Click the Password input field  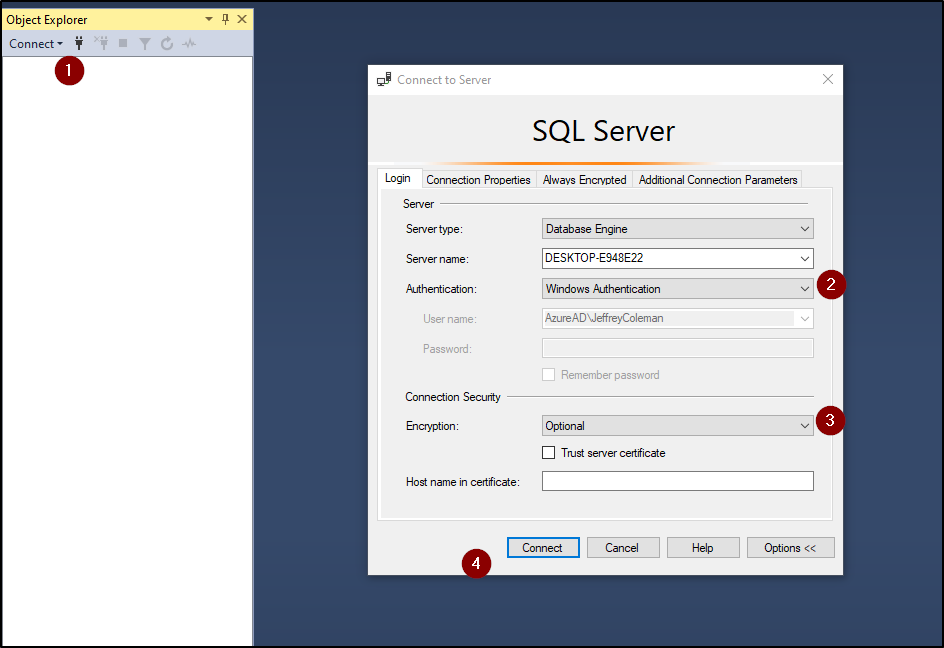(x=677, y=348)
